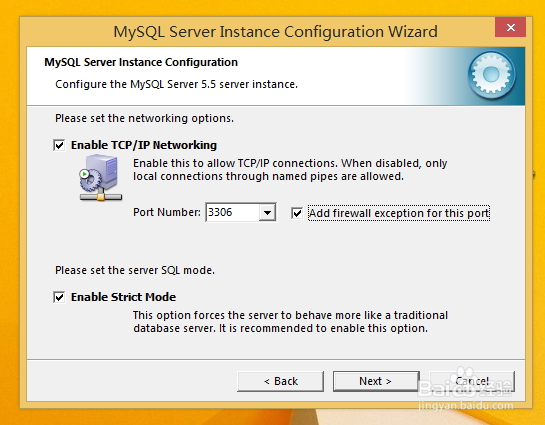545x425 pixels.
Task: Click the gear logo in header
Action: click(x=491, y=74)
